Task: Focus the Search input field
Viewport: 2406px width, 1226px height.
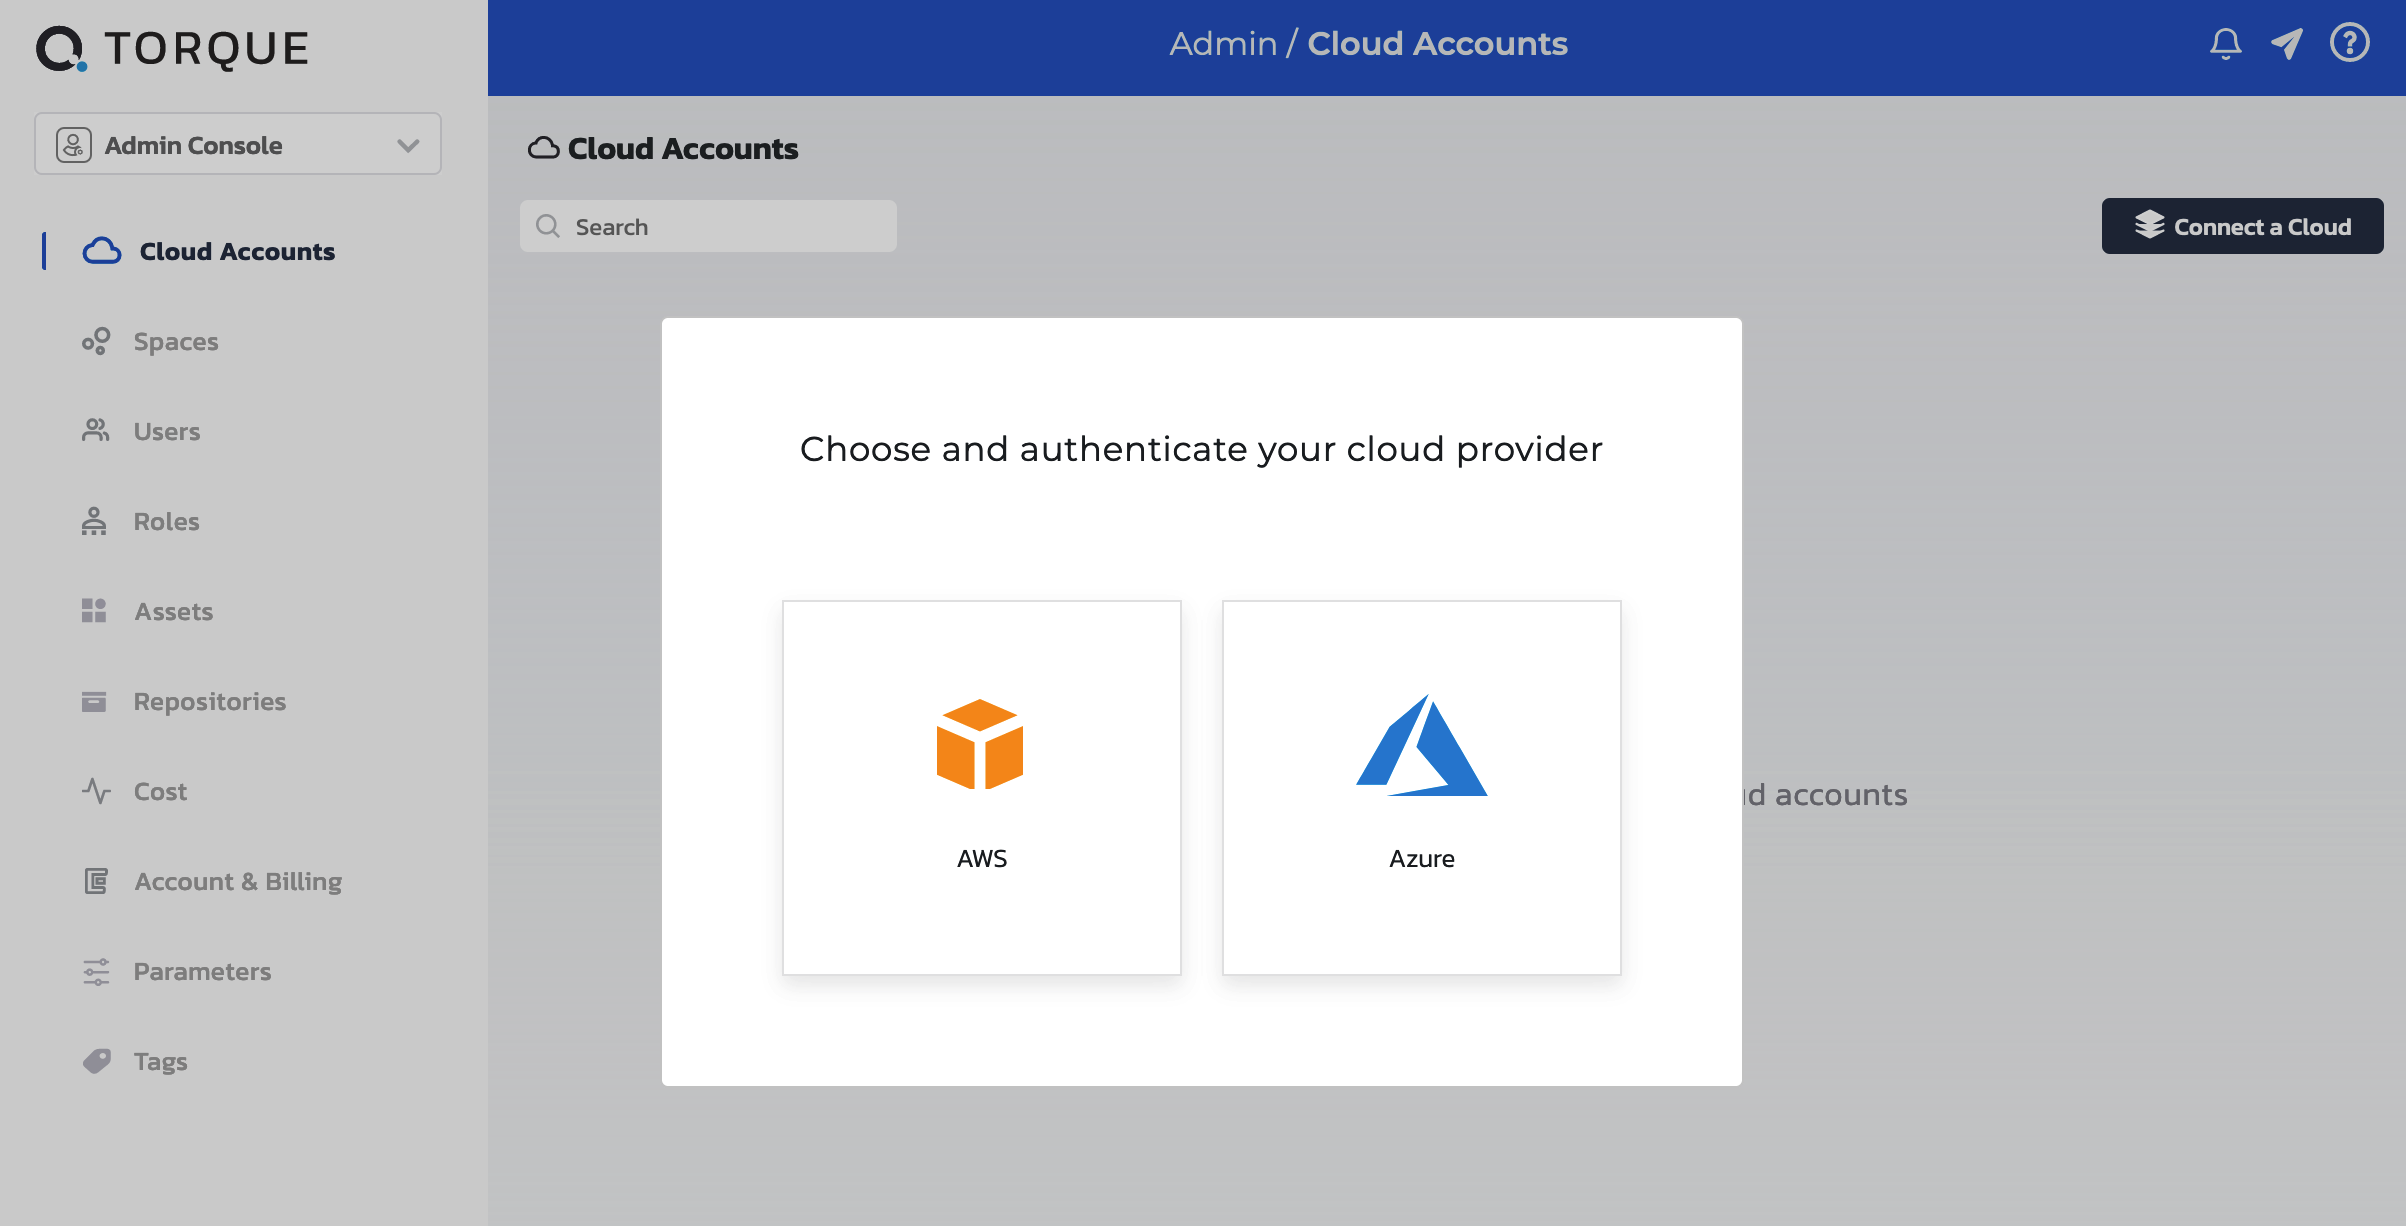Action: click(x=708, y=226)
